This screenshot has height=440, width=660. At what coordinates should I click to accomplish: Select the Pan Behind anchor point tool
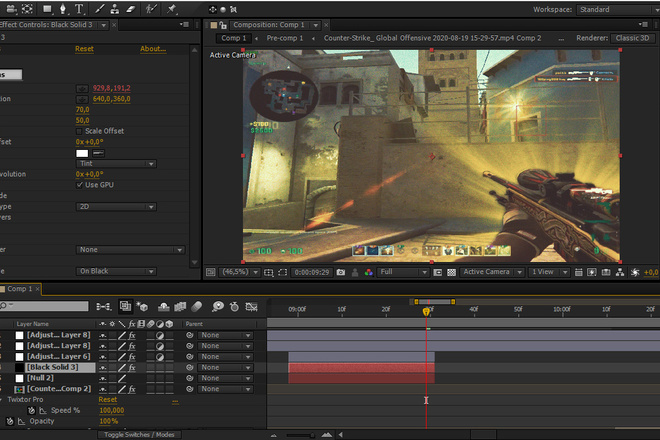coord(27,9)
